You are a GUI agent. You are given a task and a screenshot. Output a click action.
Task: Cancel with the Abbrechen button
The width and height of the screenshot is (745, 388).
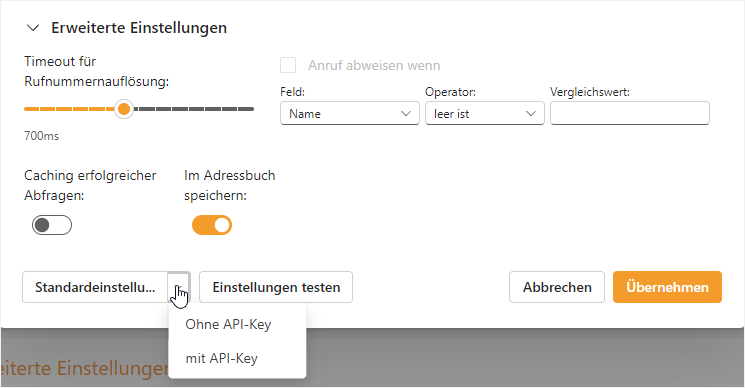click(557, 287)
